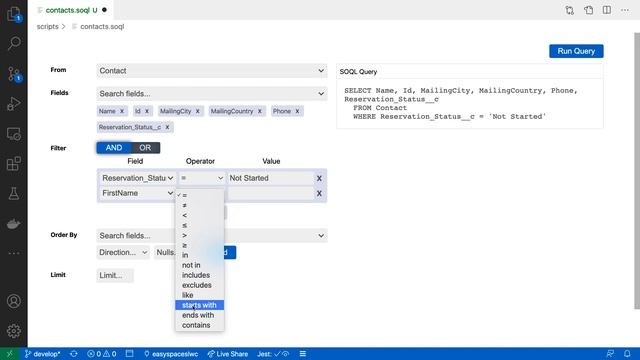
Task: Open the Explorer view in activity bar
Action: pos(14,14)
